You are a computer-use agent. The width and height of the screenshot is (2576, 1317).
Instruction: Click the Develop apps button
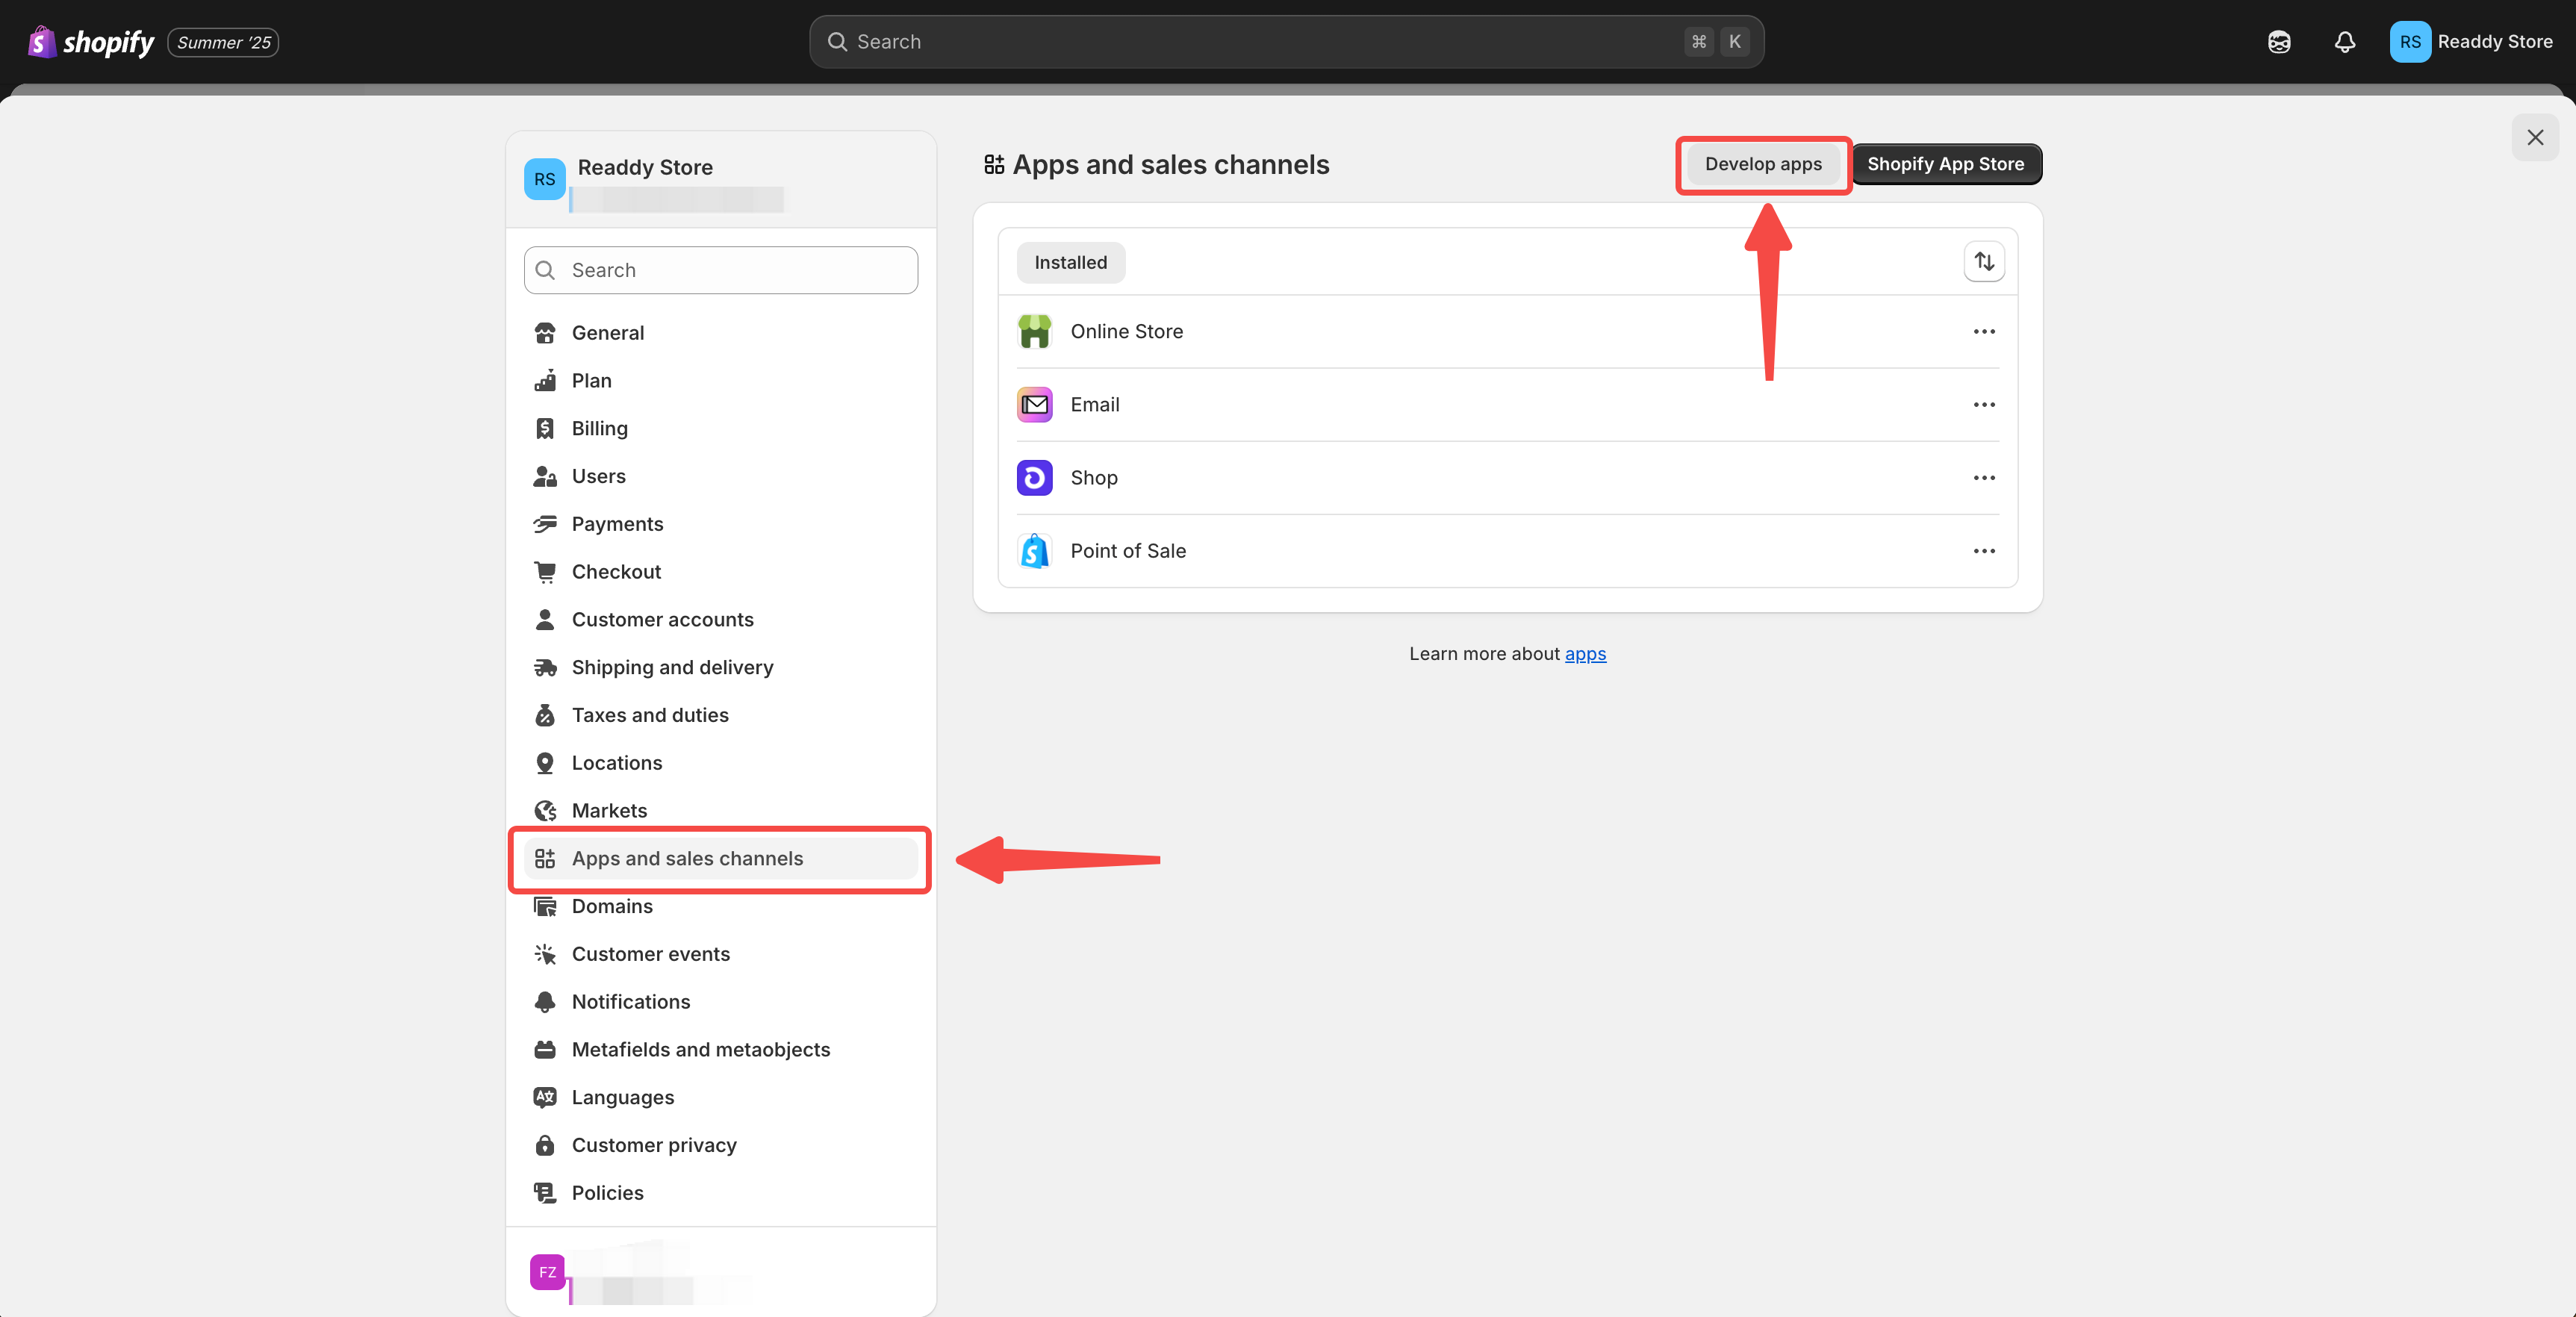click(x=1763, y=164)
